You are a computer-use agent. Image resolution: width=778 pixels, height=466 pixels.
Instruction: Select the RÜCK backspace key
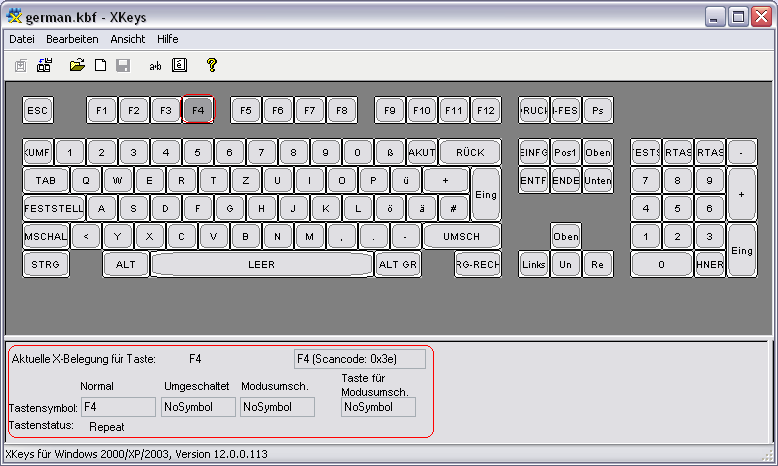470,152
